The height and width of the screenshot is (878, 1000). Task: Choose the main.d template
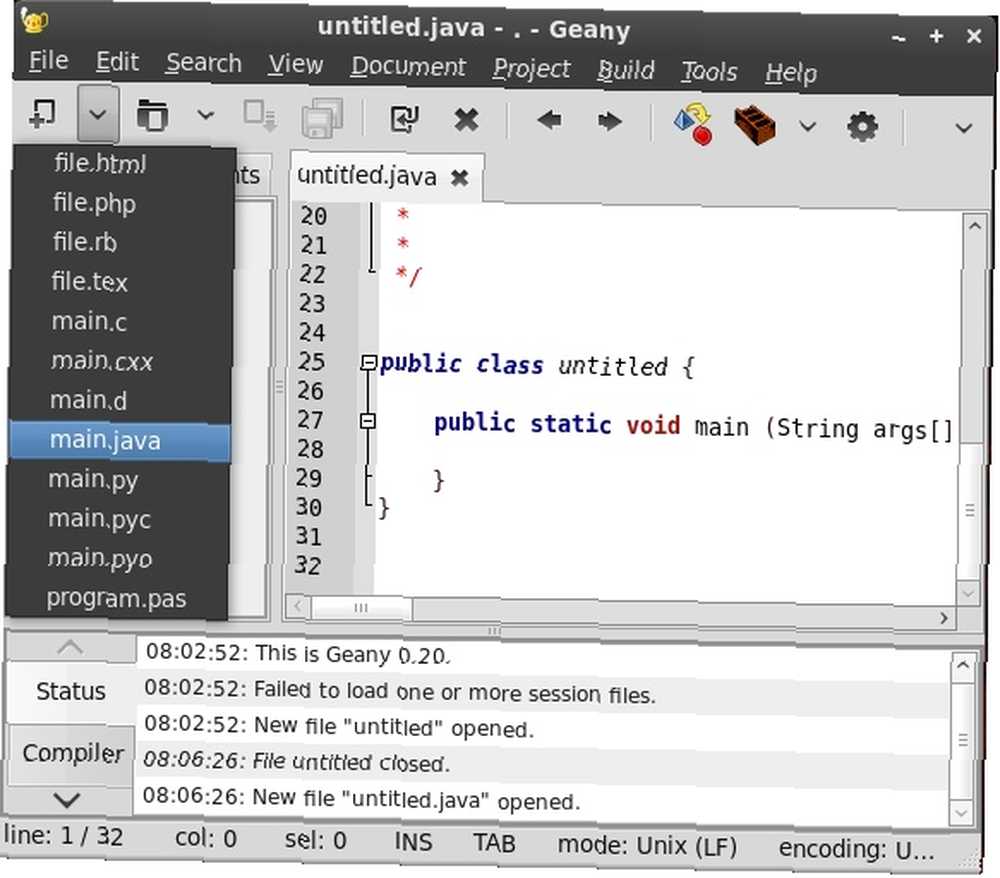pyautogui.click(x=120, y=400)
